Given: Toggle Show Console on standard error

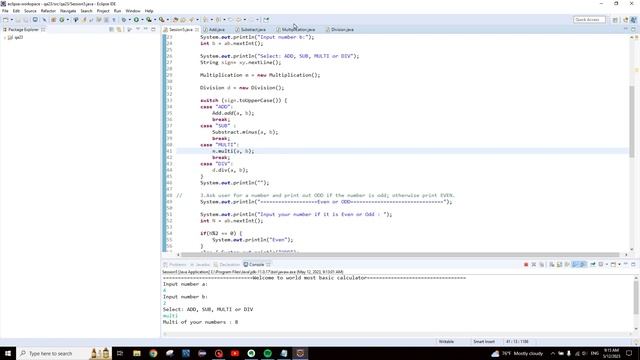Looking at the screenshot, I should pos(583,264).
